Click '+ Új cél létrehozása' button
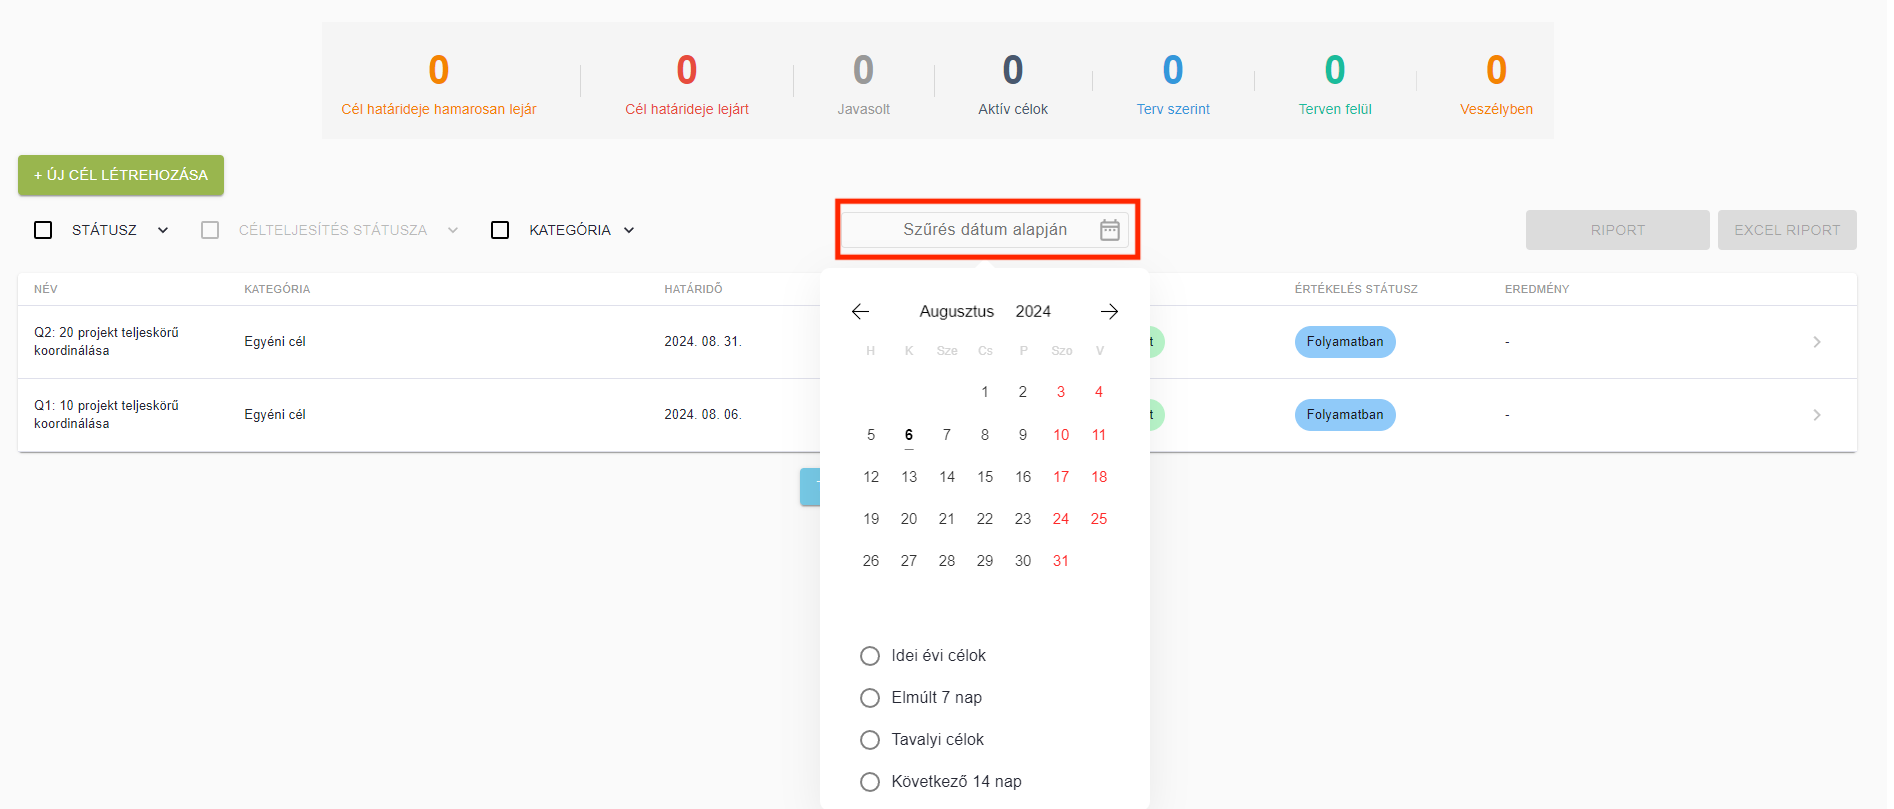The height and width of the screenshot is (809, 1894). (121, 175)
